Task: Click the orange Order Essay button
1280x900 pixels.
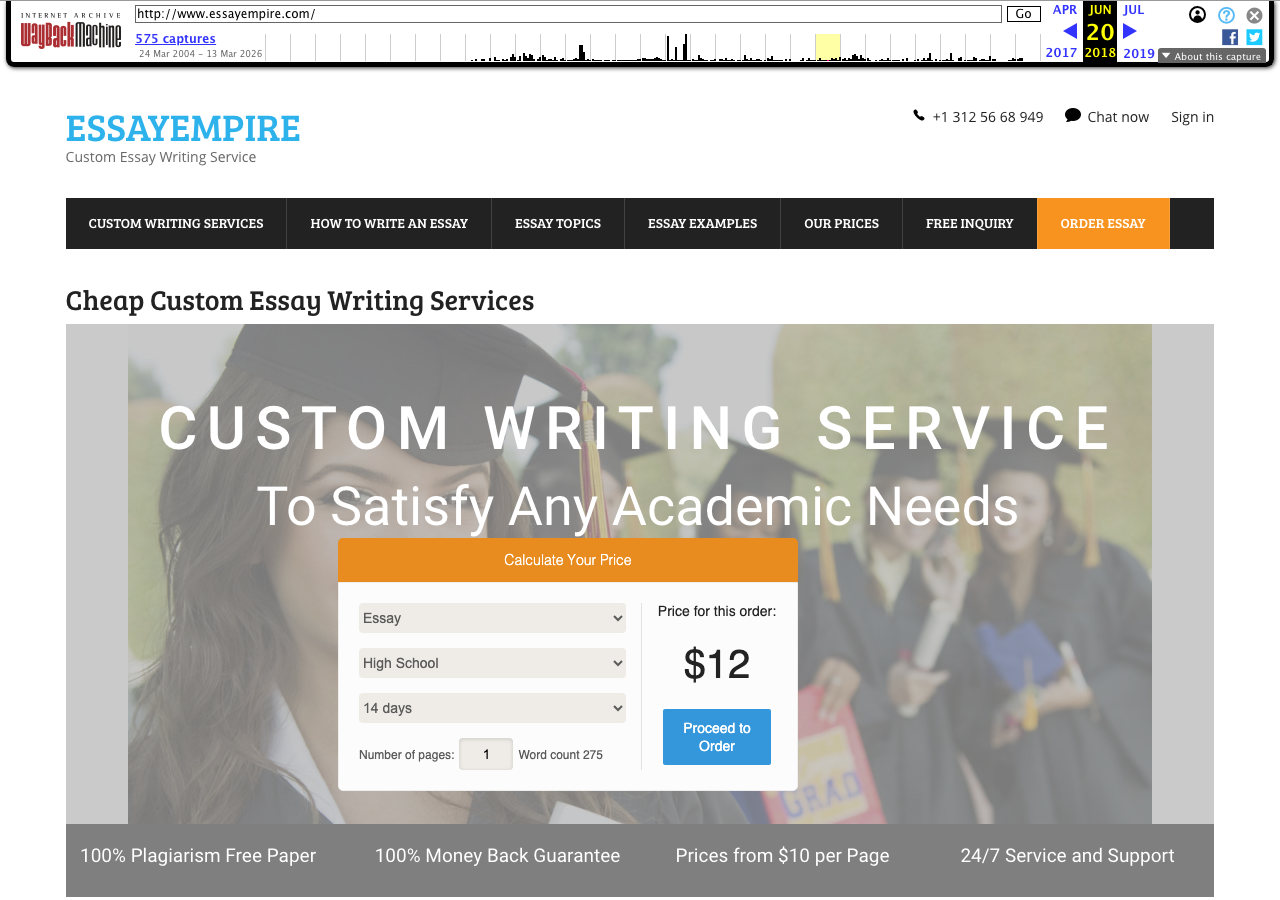Action: click(x=1103, y=223)
